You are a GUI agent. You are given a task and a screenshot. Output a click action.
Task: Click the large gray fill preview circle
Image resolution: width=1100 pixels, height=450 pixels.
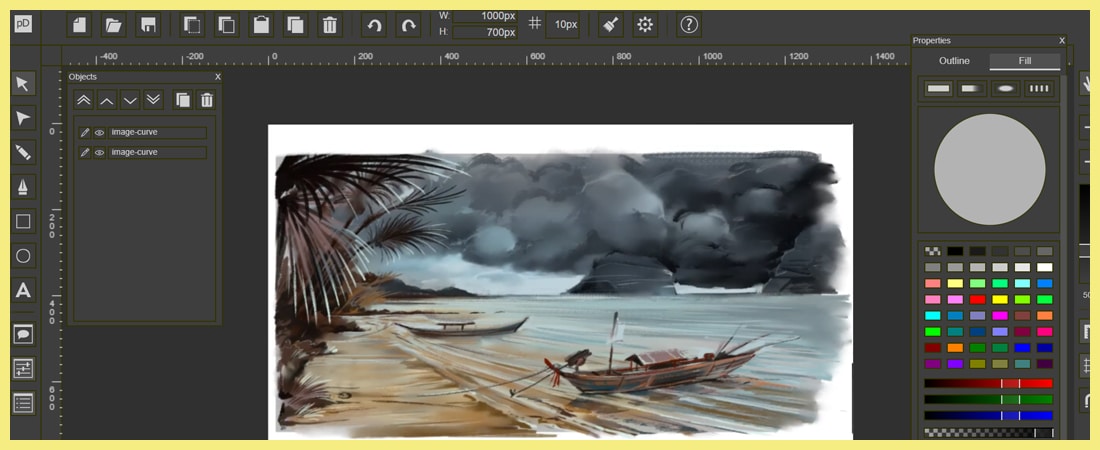click(x=989, y=169)
